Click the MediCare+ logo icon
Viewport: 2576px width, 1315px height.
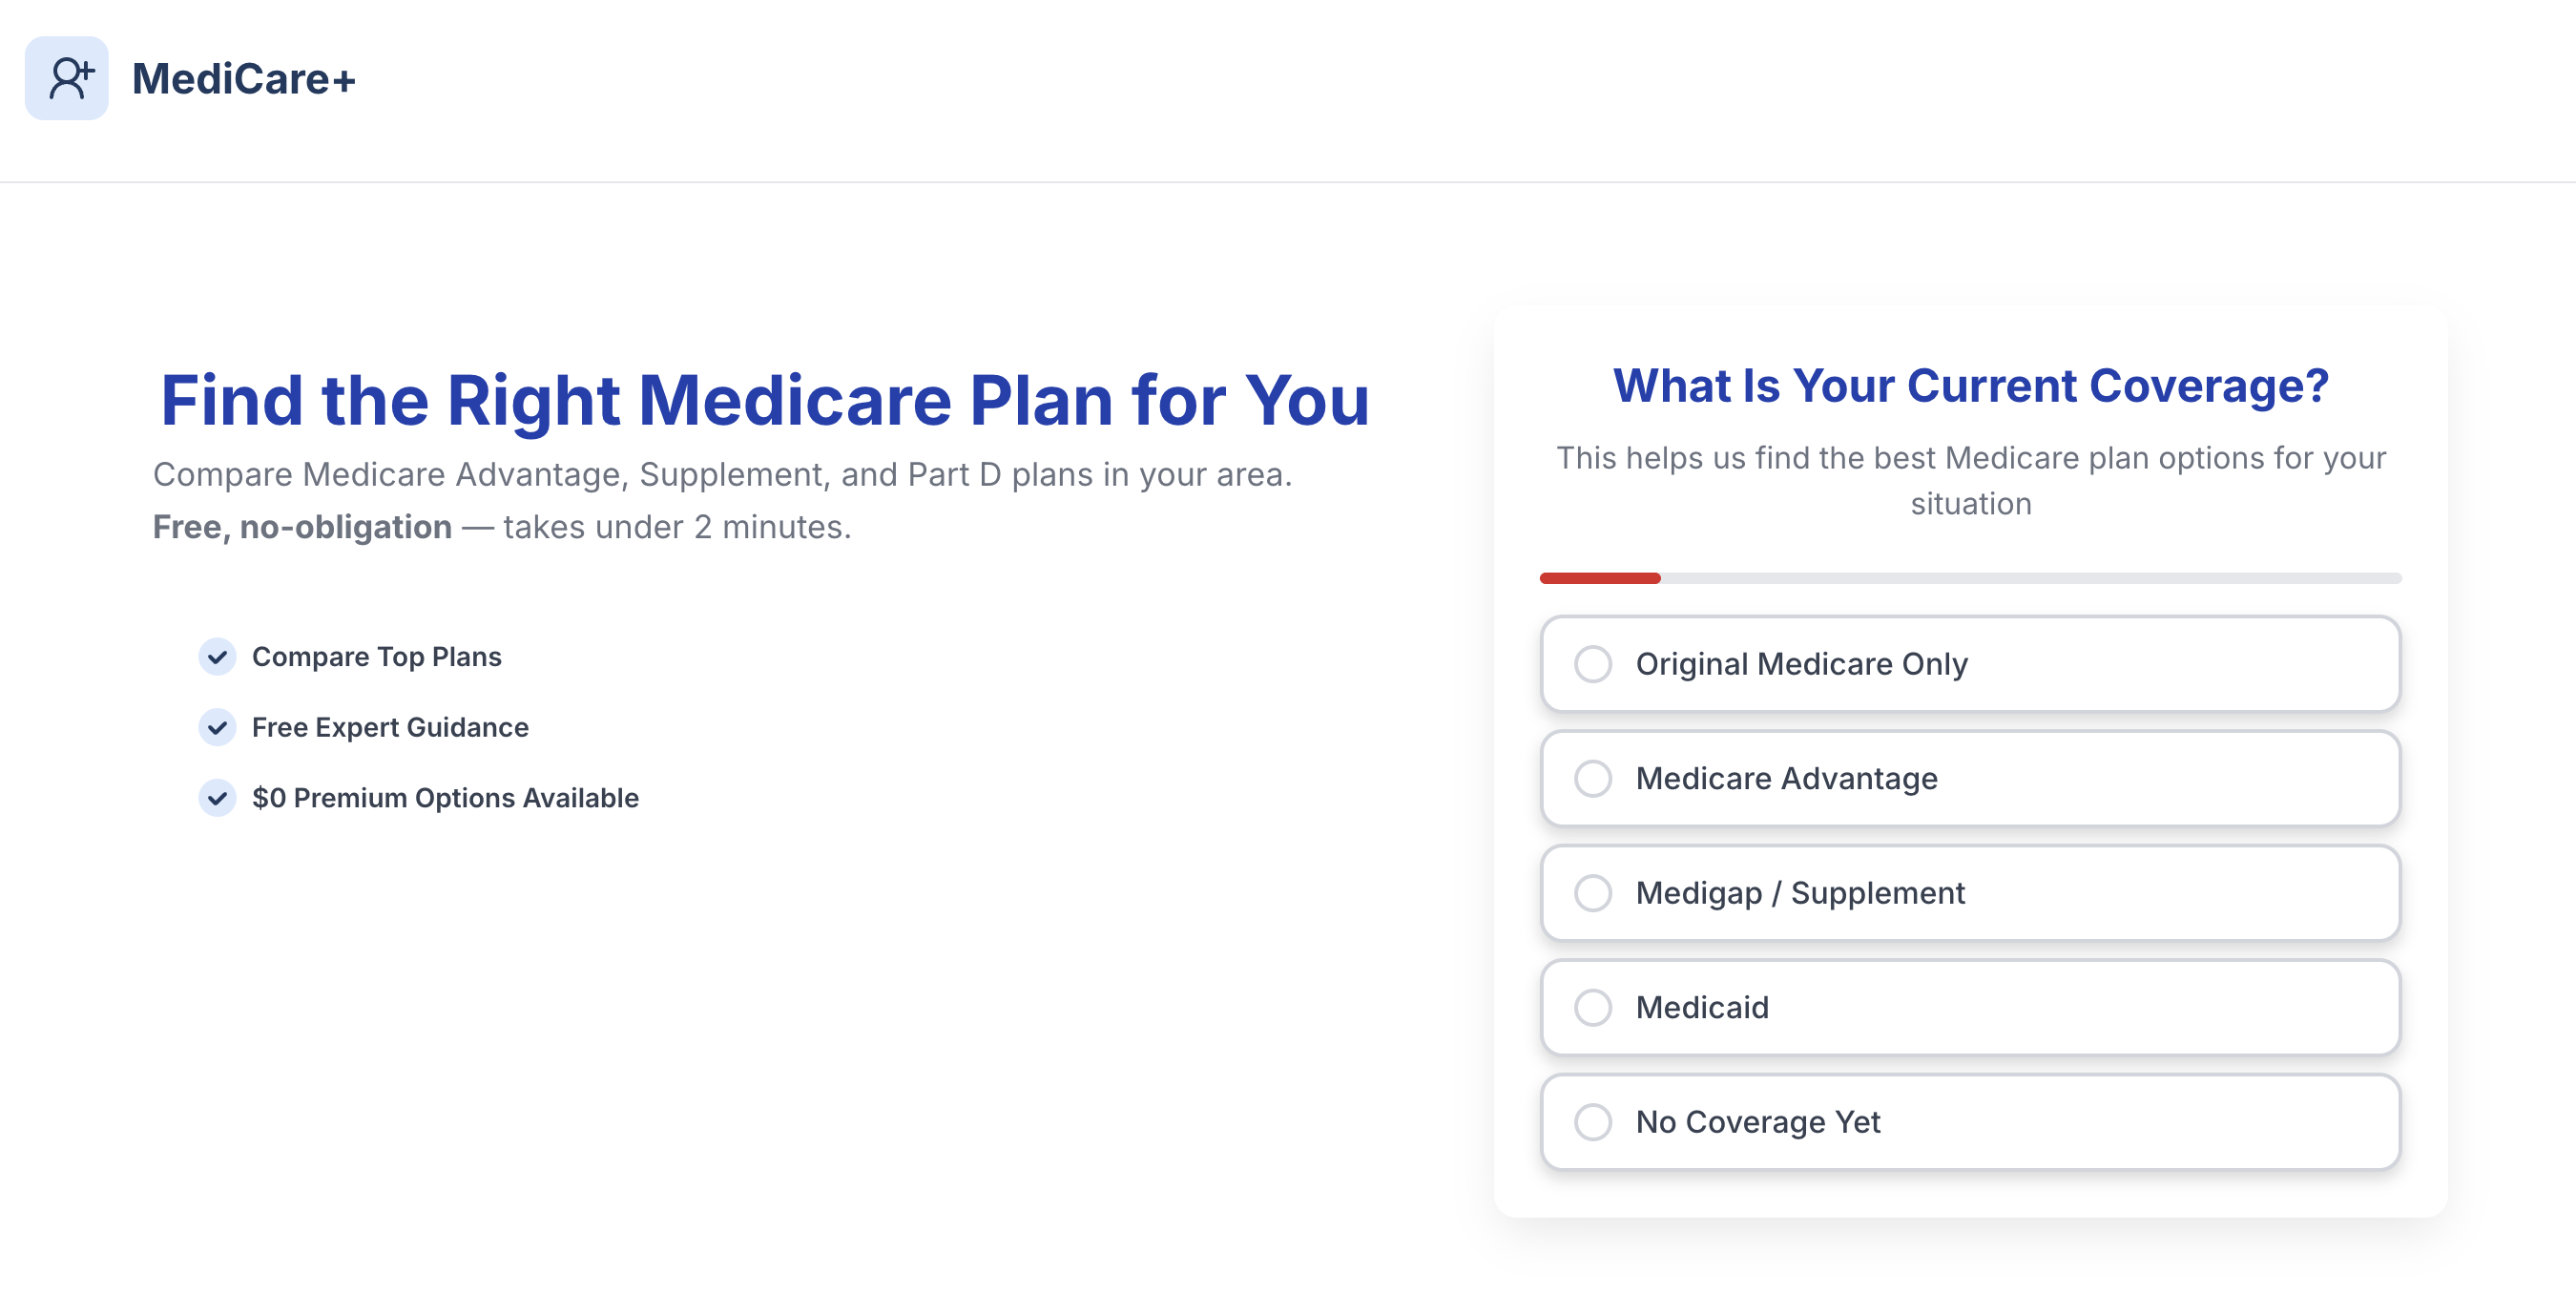[67, 79]
